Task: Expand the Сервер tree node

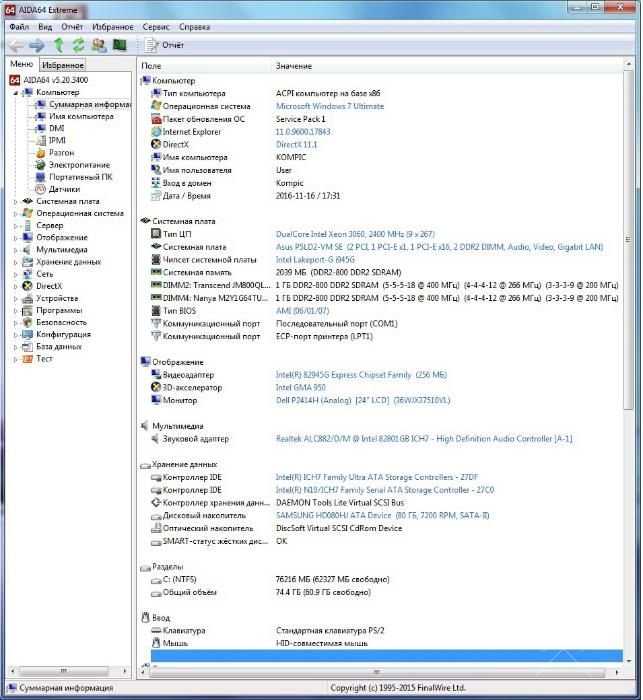Action: pos(16,226)
